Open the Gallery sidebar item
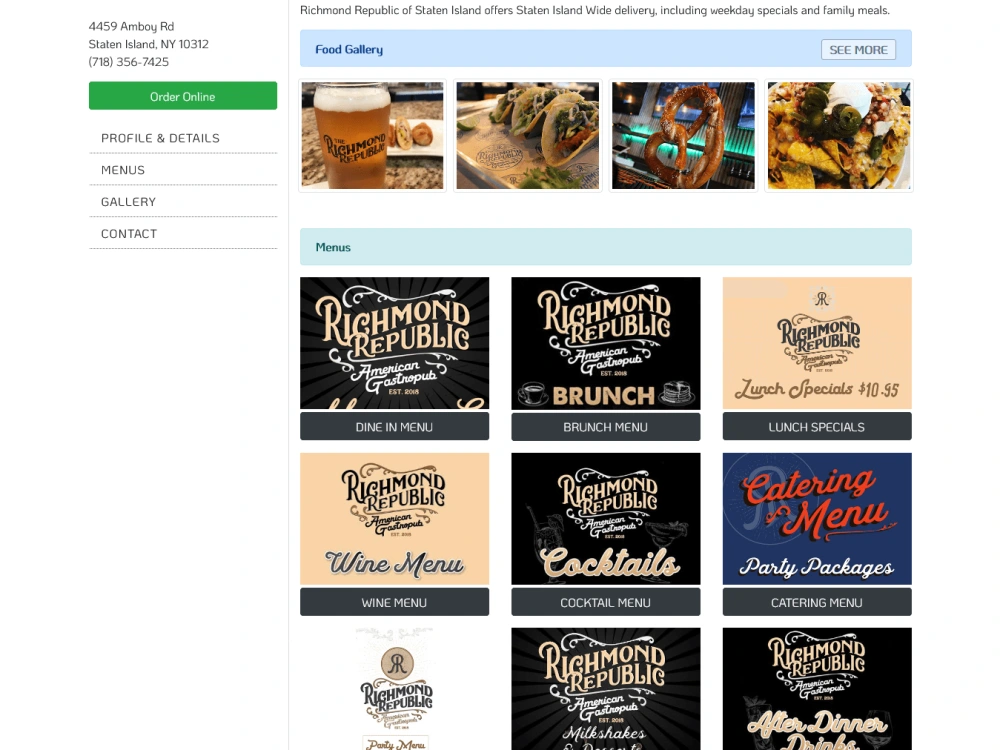Screen dimensions: 1000x750 [x=128, y=202]
